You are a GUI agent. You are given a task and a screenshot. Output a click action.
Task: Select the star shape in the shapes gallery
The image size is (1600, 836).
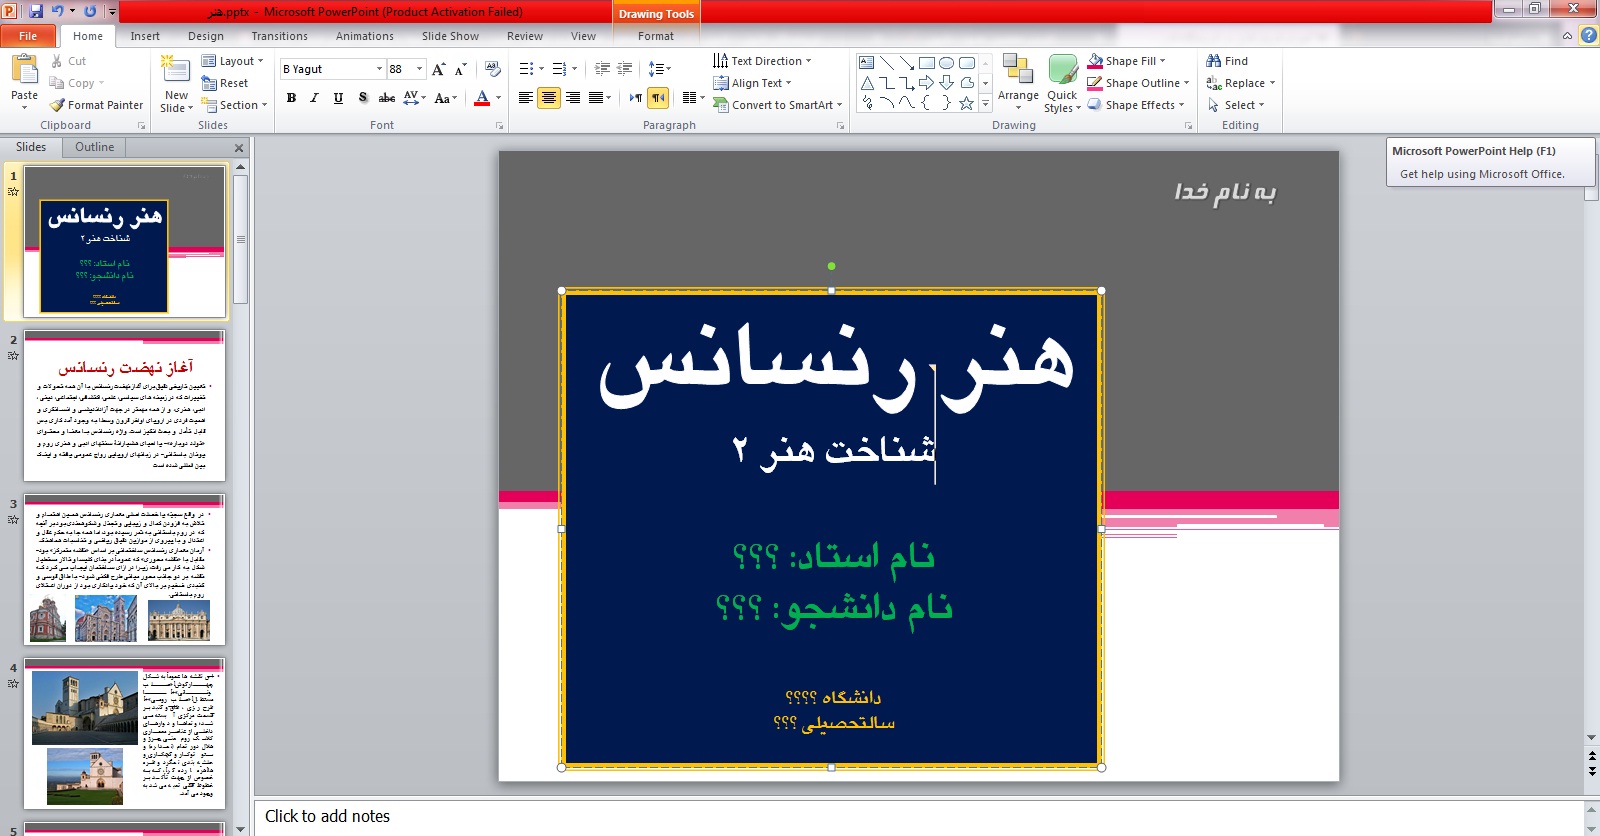tap(966, 103)
